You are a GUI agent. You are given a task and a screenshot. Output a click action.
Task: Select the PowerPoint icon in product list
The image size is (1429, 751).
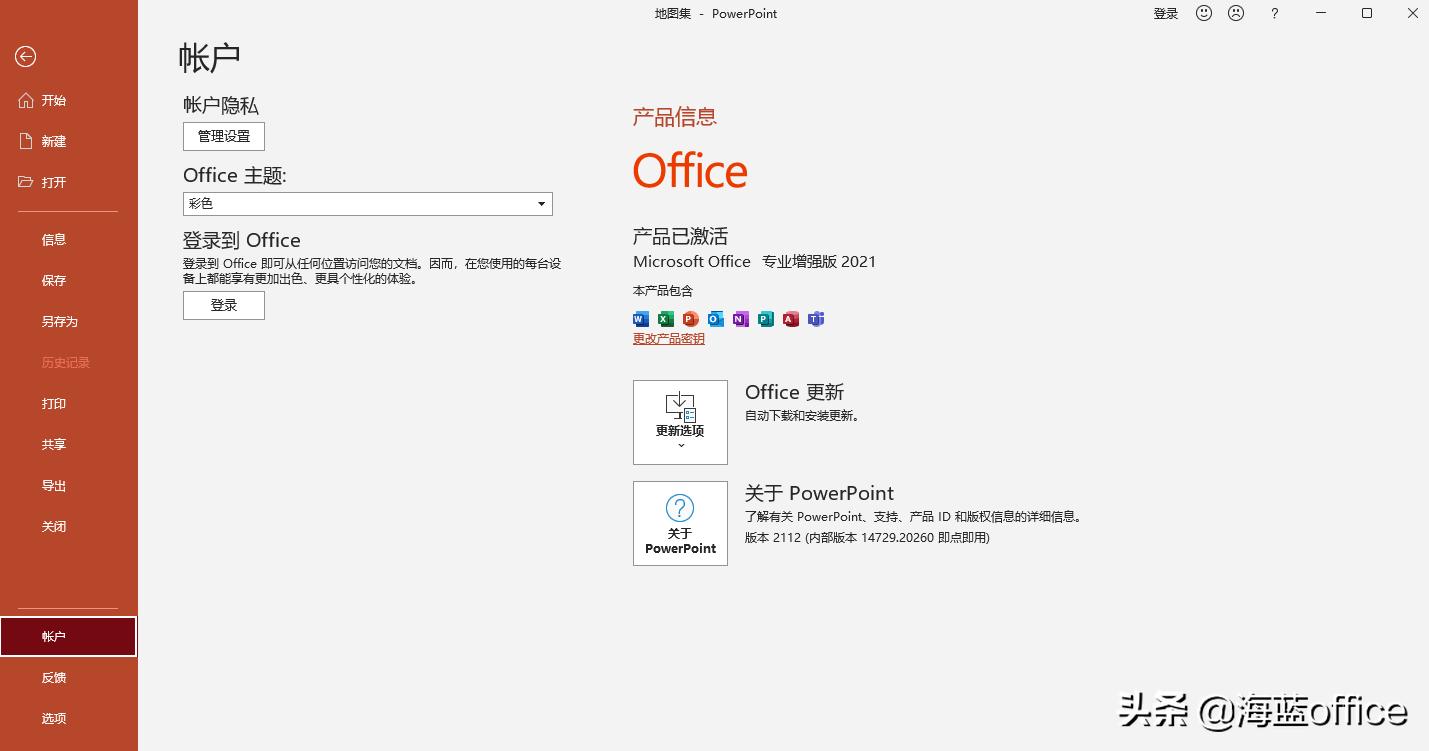point(690,319)
